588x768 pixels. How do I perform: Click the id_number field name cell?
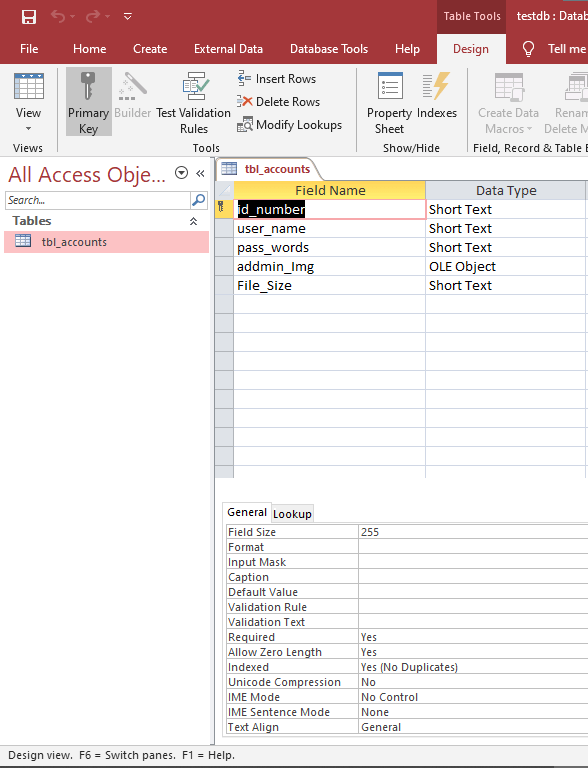pos(330,210)
